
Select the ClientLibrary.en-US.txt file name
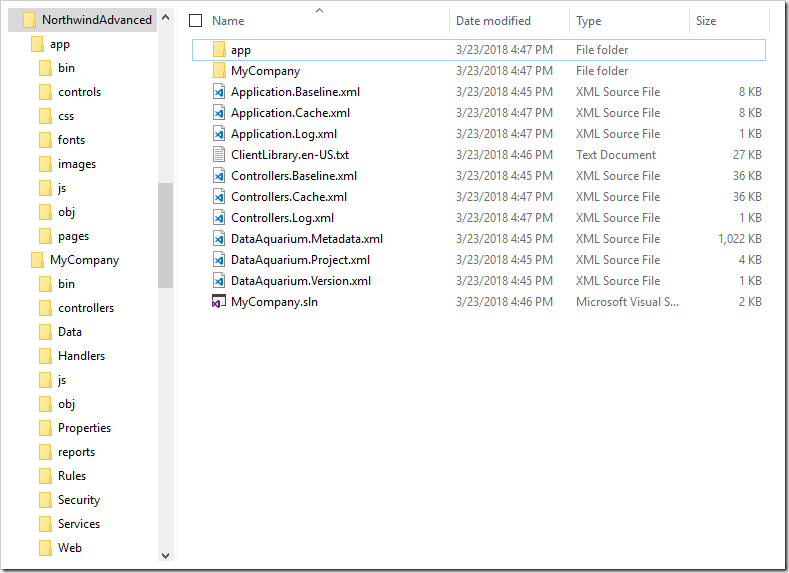(290, 154)
